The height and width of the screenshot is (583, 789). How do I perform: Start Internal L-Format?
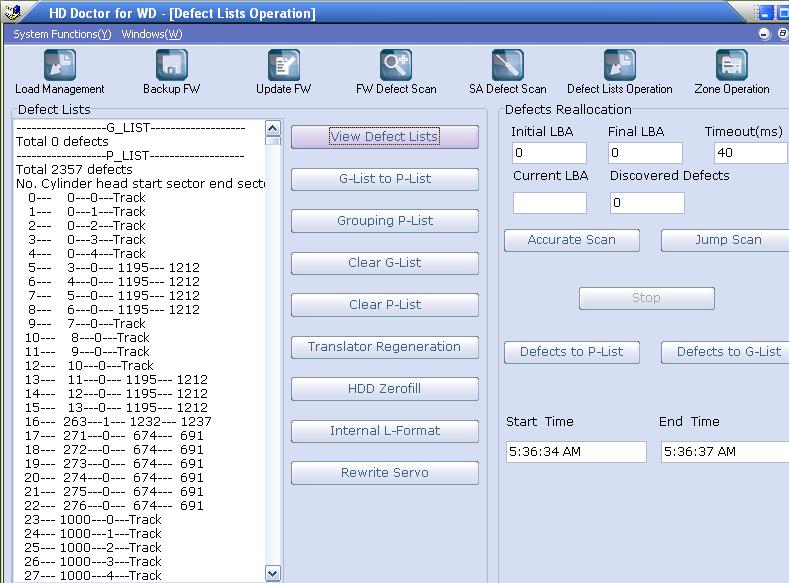point(385,431)
